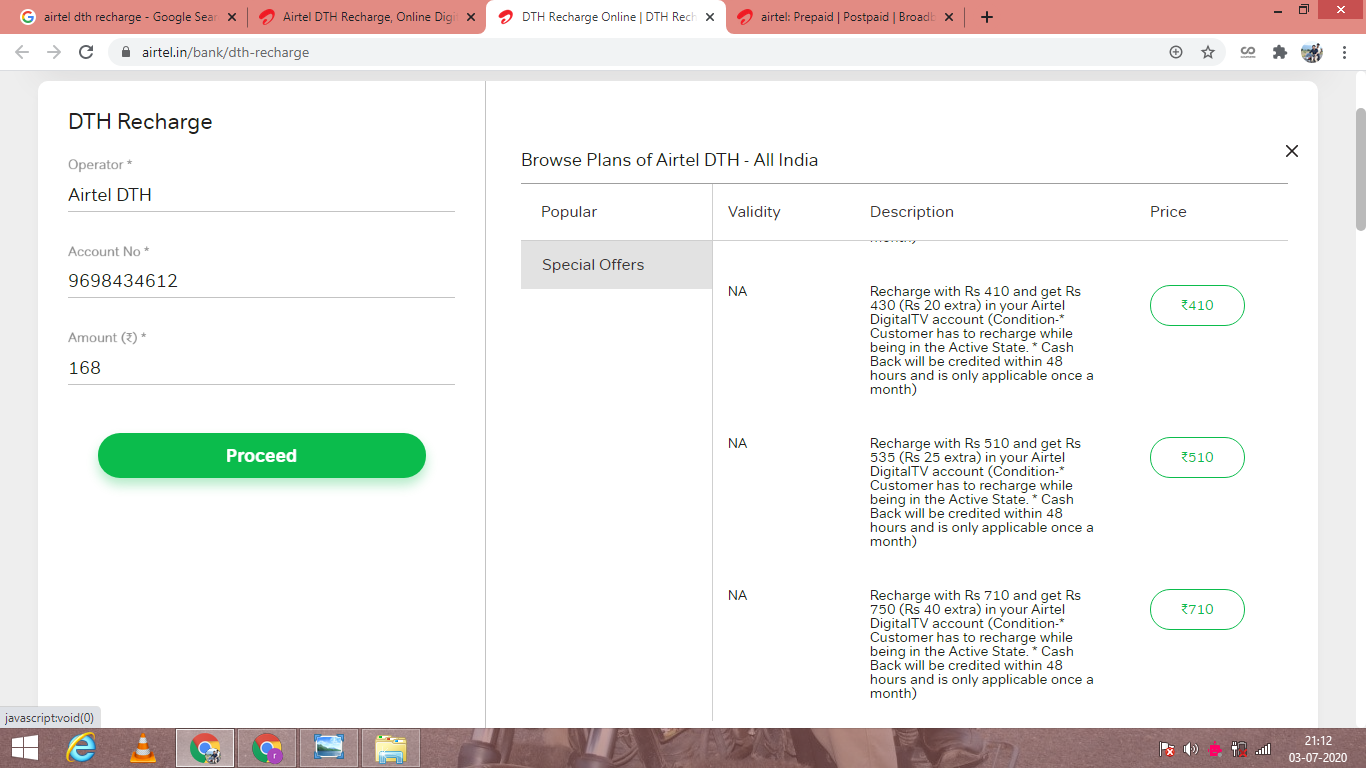
Task: Click the Validity column header
Action: click(x=754, y=212)
